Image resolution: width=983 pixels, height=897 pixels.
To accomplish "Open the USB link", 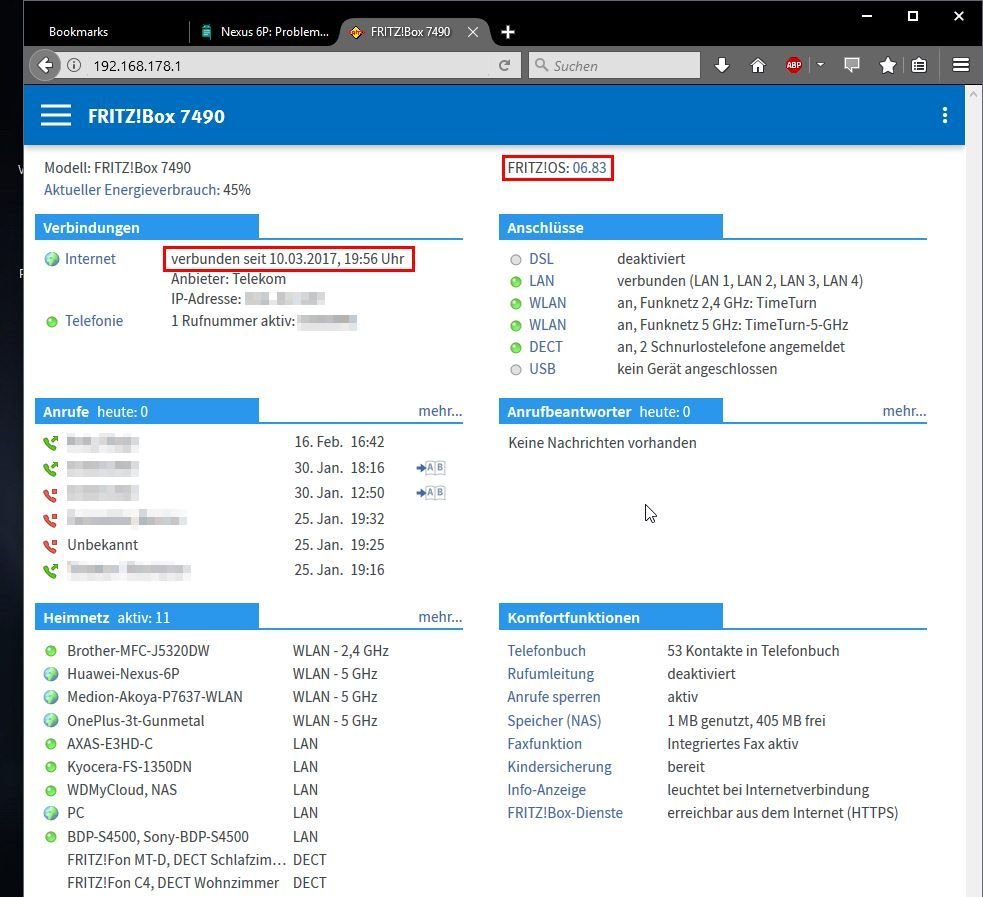I will pos(542,369).
